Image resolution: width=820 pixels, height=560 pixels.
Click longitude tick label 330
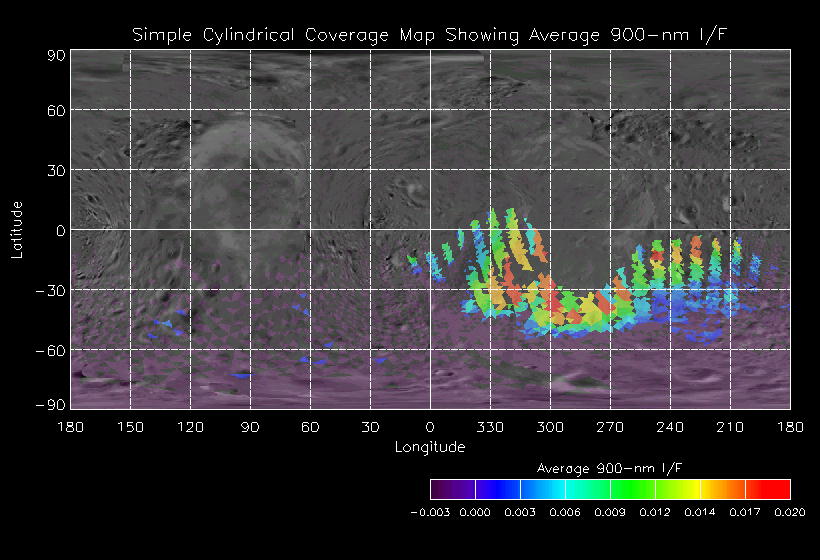(x=490, y=427)
